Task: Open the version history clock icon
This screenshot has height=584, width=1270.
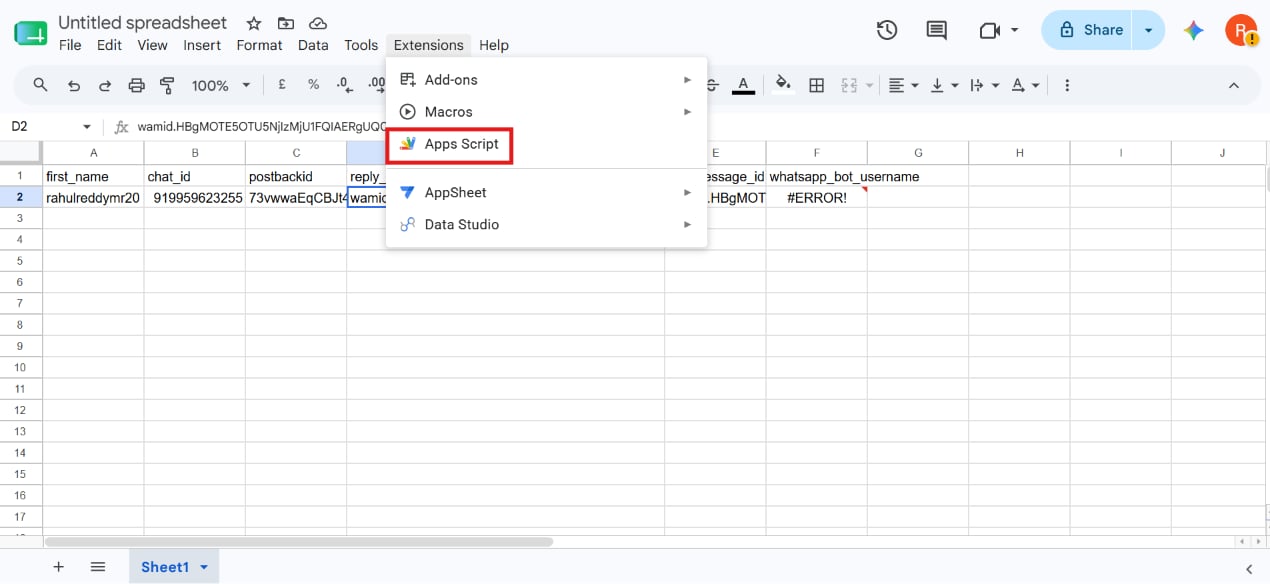Action: point(887,30)
